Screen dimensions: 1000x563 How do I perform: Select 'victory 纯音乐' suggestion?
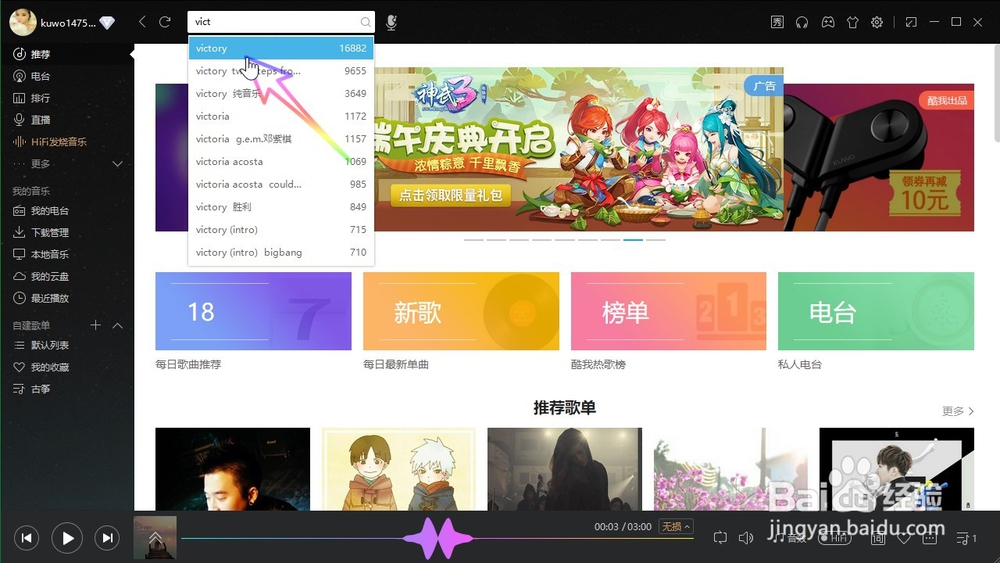click(x=281, y=93)
